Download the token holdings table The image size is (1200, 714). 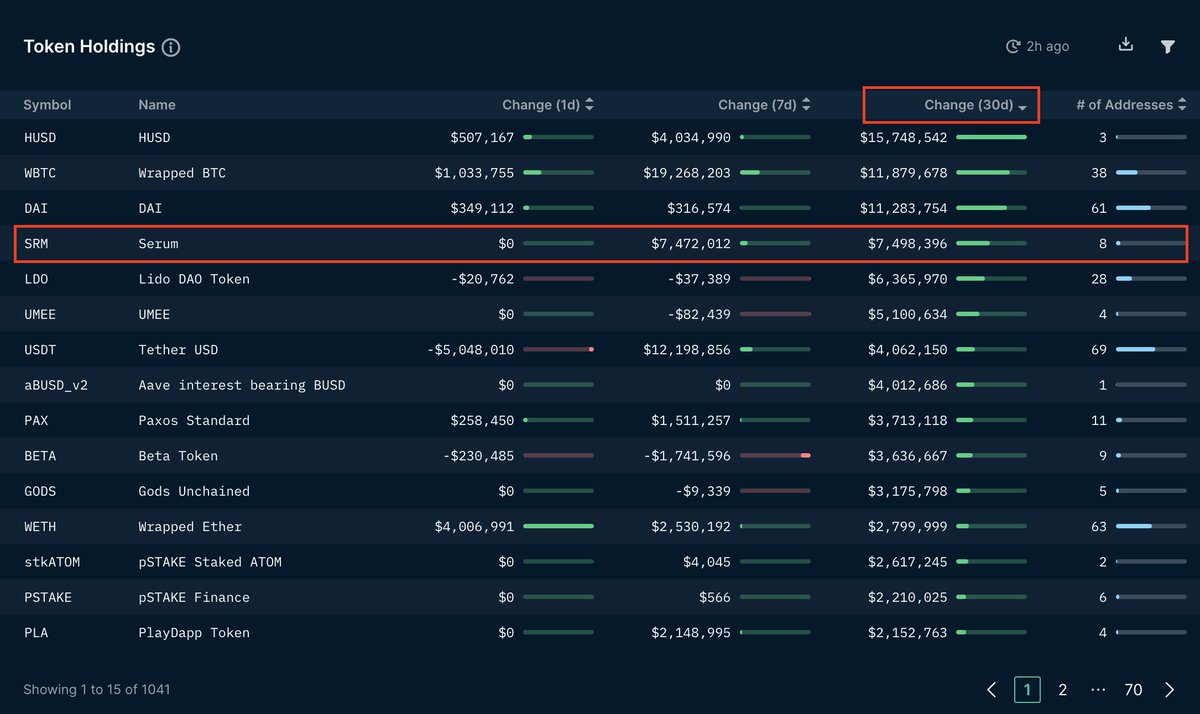[x=1126, y=45]
